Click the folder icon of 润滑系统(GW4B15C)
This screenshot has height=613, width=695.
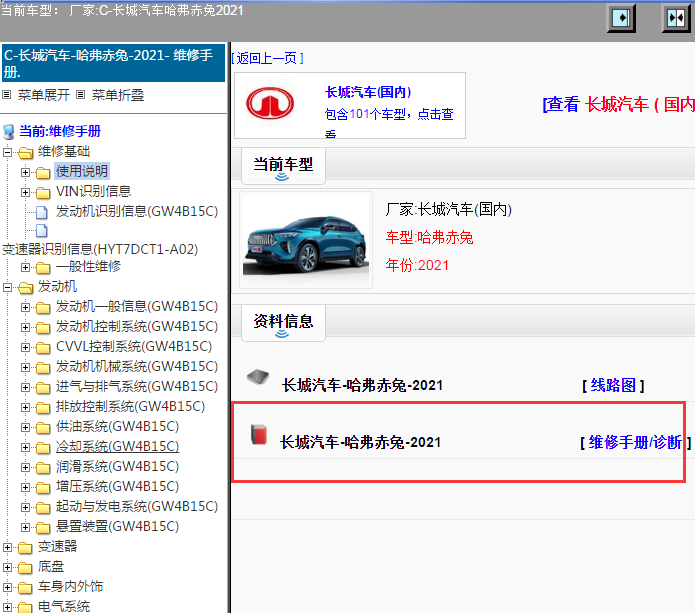43,467
